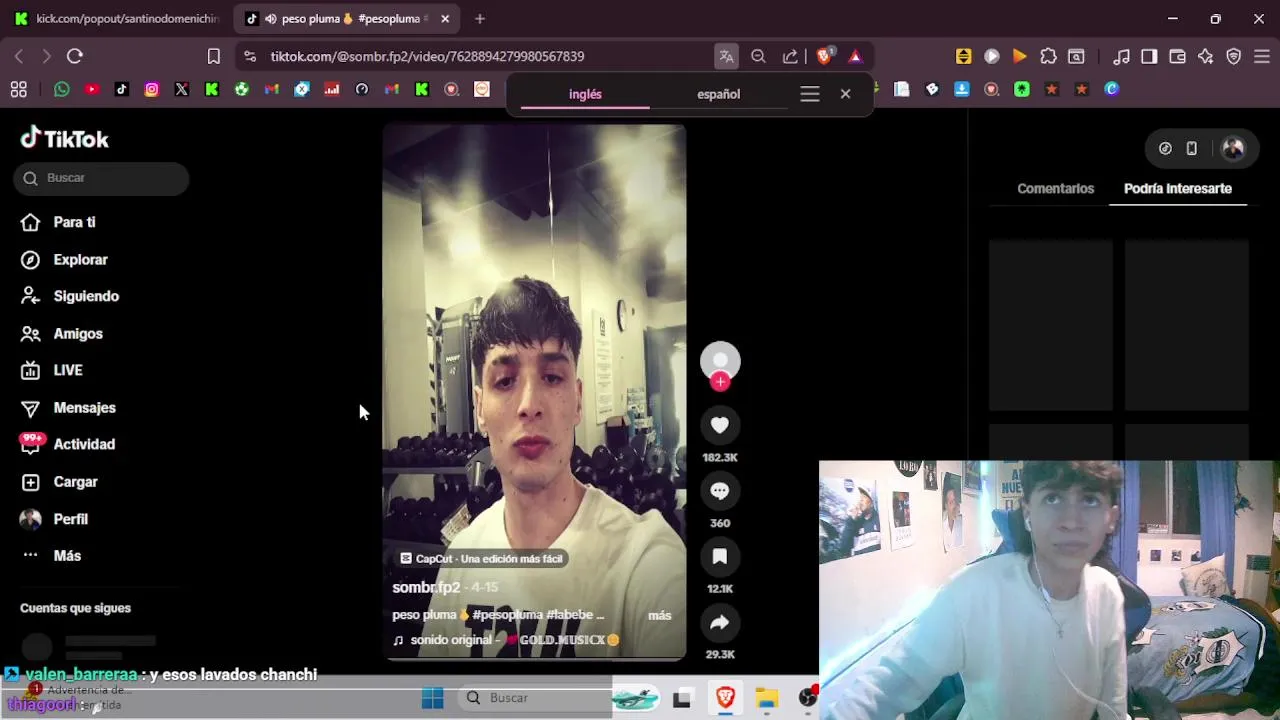This screenshot has height=720, width=1280.
Task: Select español in translate popup
Action: click(x=718, y=94)
